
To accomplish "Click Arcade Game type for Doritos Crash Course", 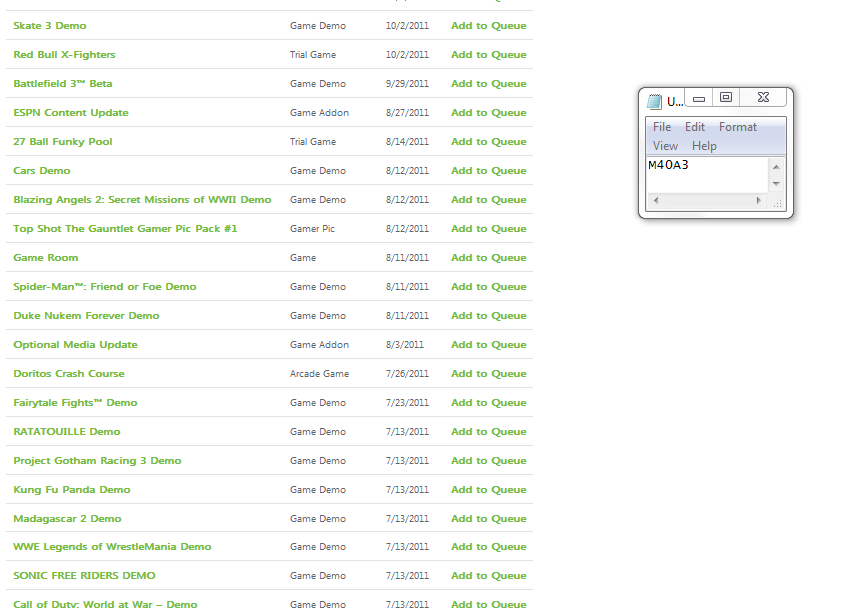I will coord(319,374).
